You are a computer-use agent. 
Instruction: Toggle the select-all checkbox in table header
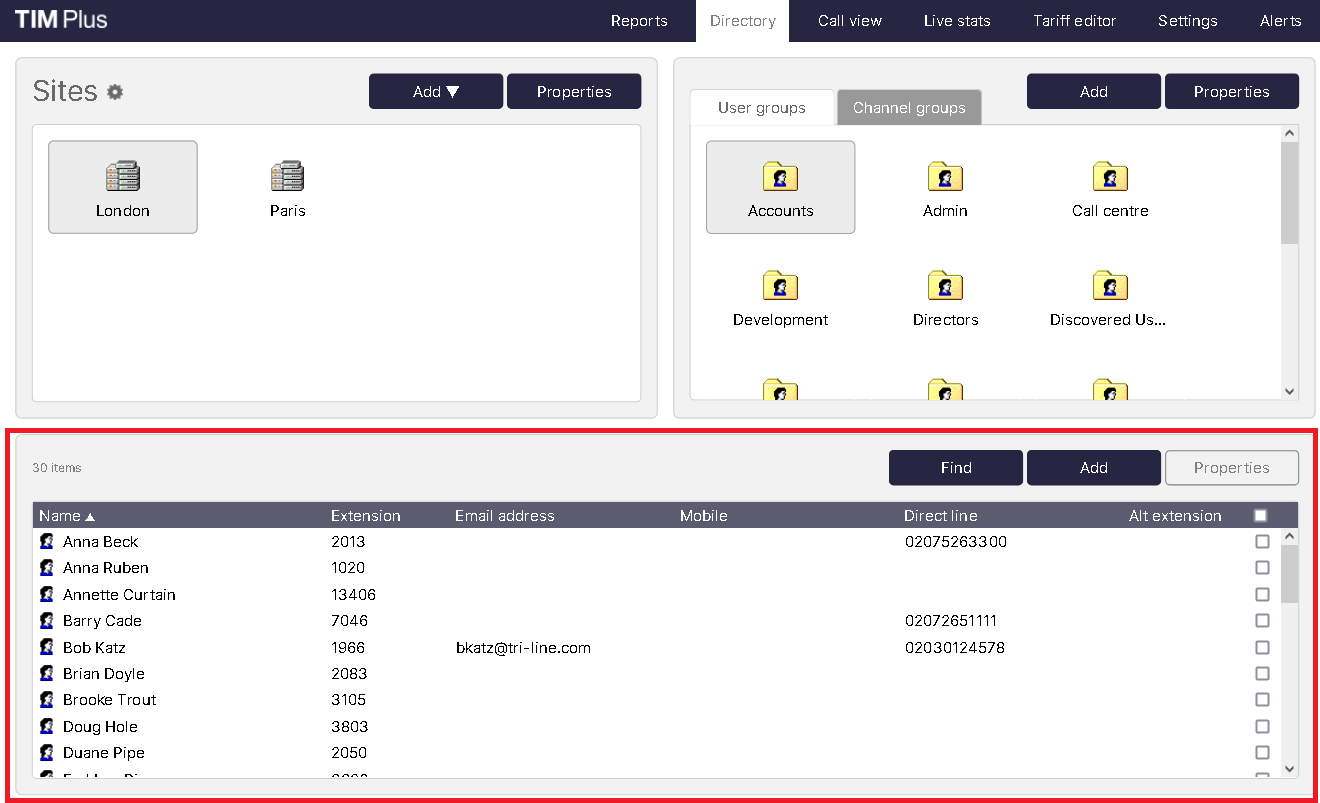pos(1260,516)
